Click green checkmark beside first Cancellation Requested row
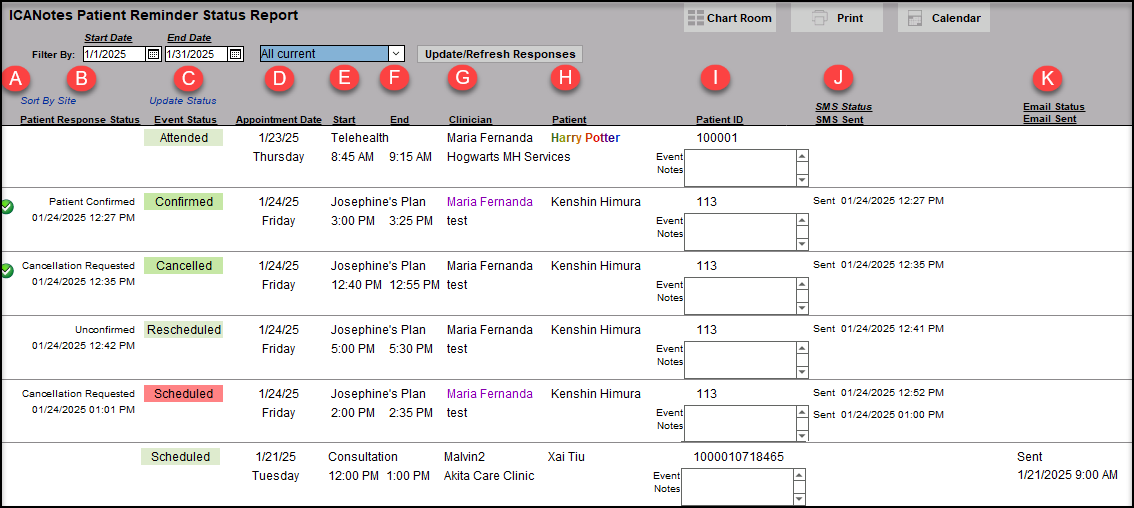Viewport: 1134px width, 508px height. point(8,271)
